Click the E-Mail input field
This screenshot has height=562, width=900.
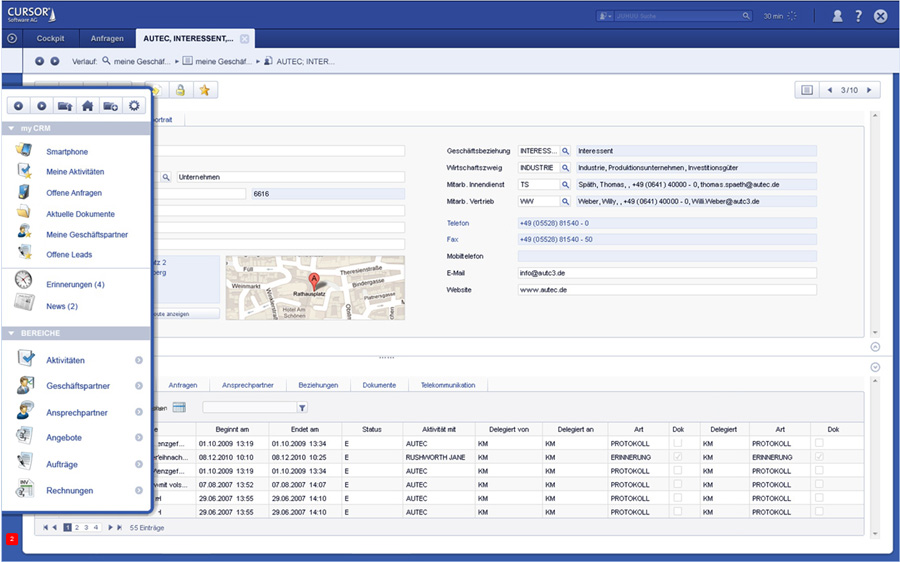pos(667,272)
